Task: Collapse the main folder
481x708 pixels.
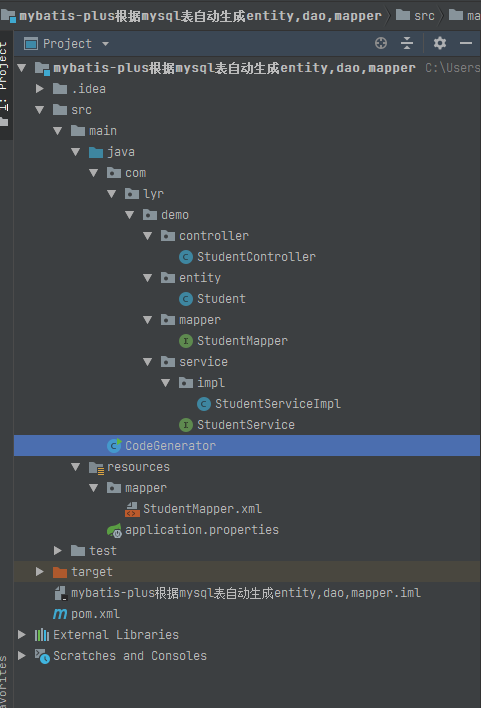Action: (57, 131)
